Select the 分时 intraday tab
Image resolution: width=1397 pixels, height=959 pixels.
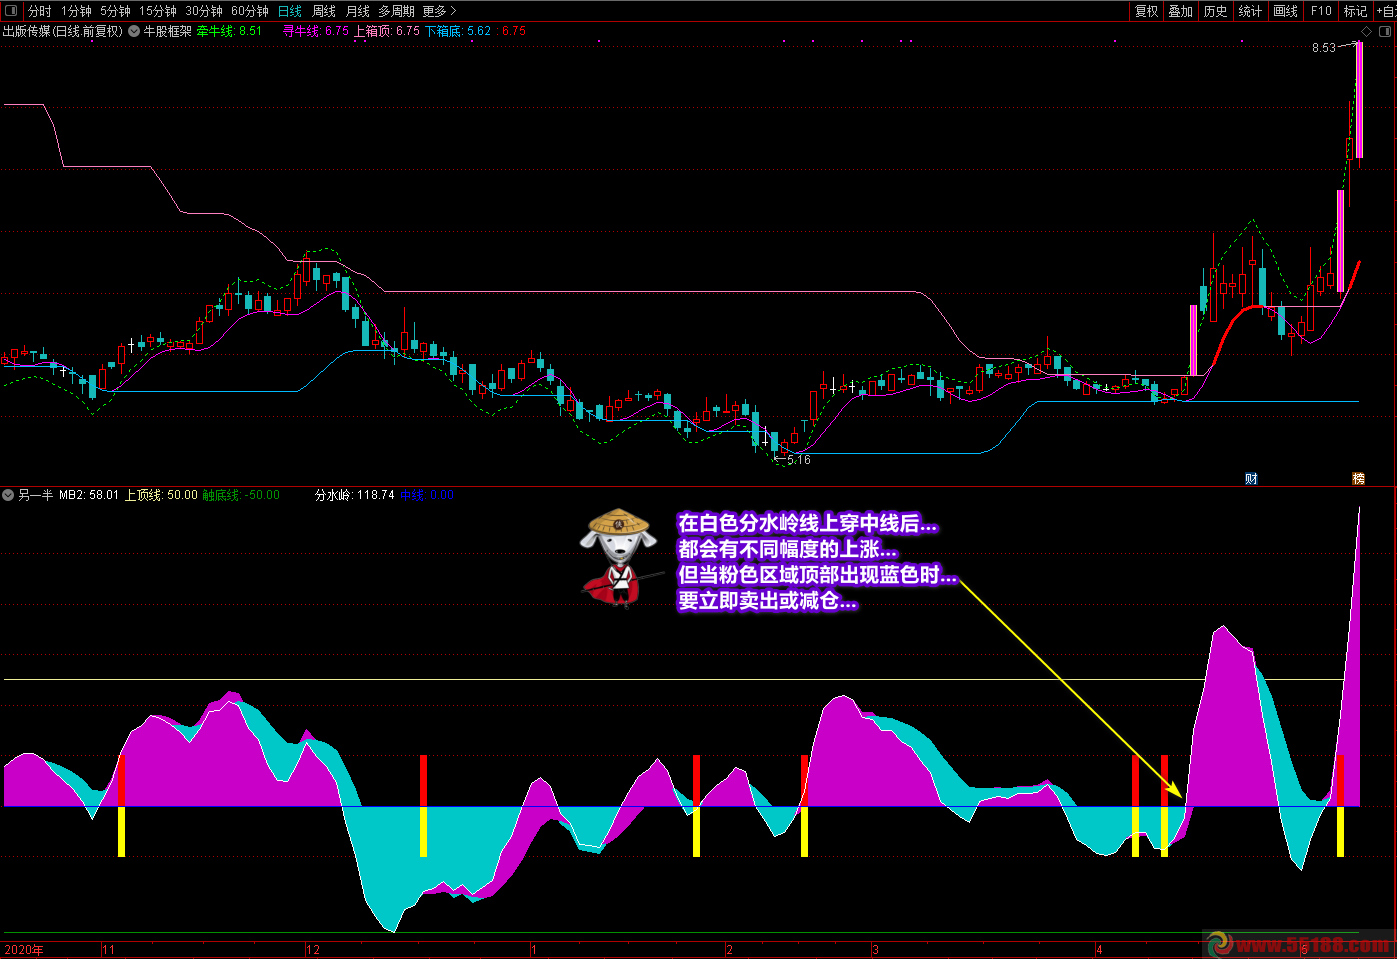click(40, 11)
